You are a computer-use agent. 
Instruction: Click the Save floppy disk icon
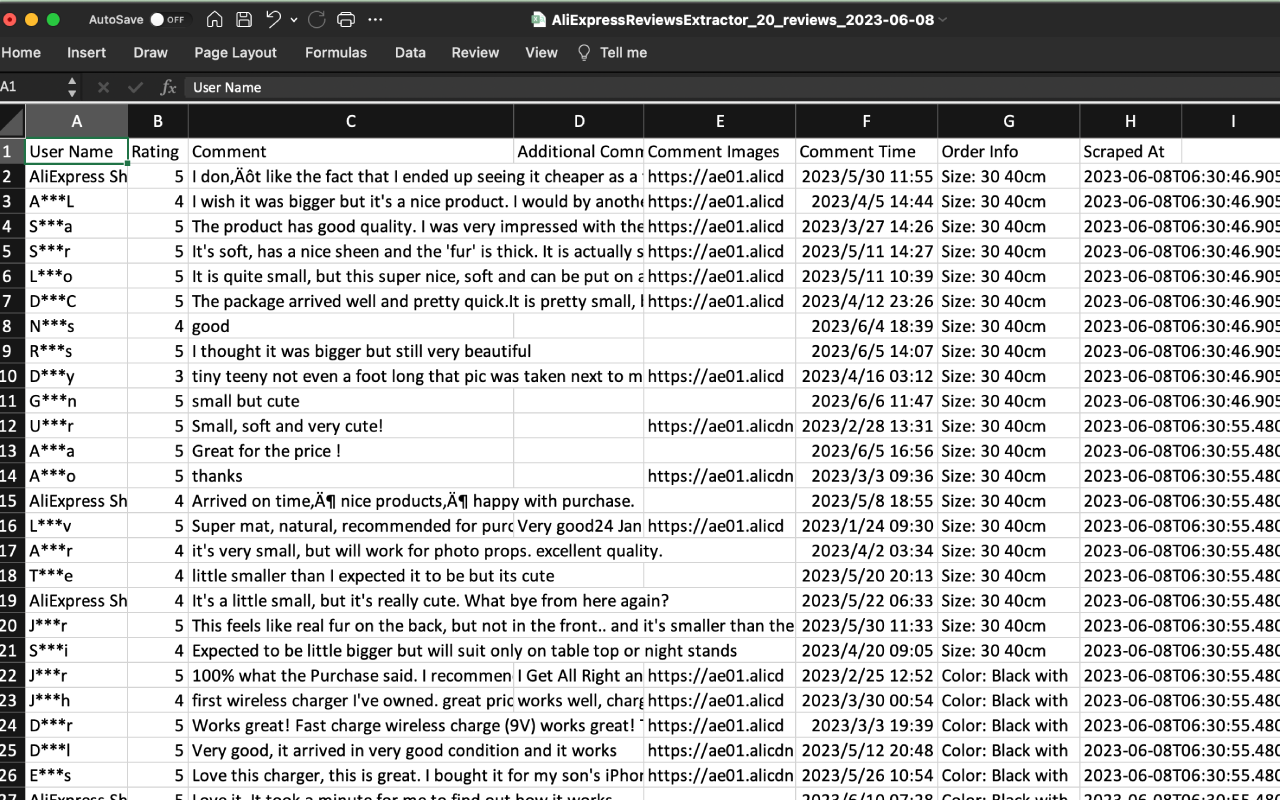pyautogui.click(x=244, y=19)
